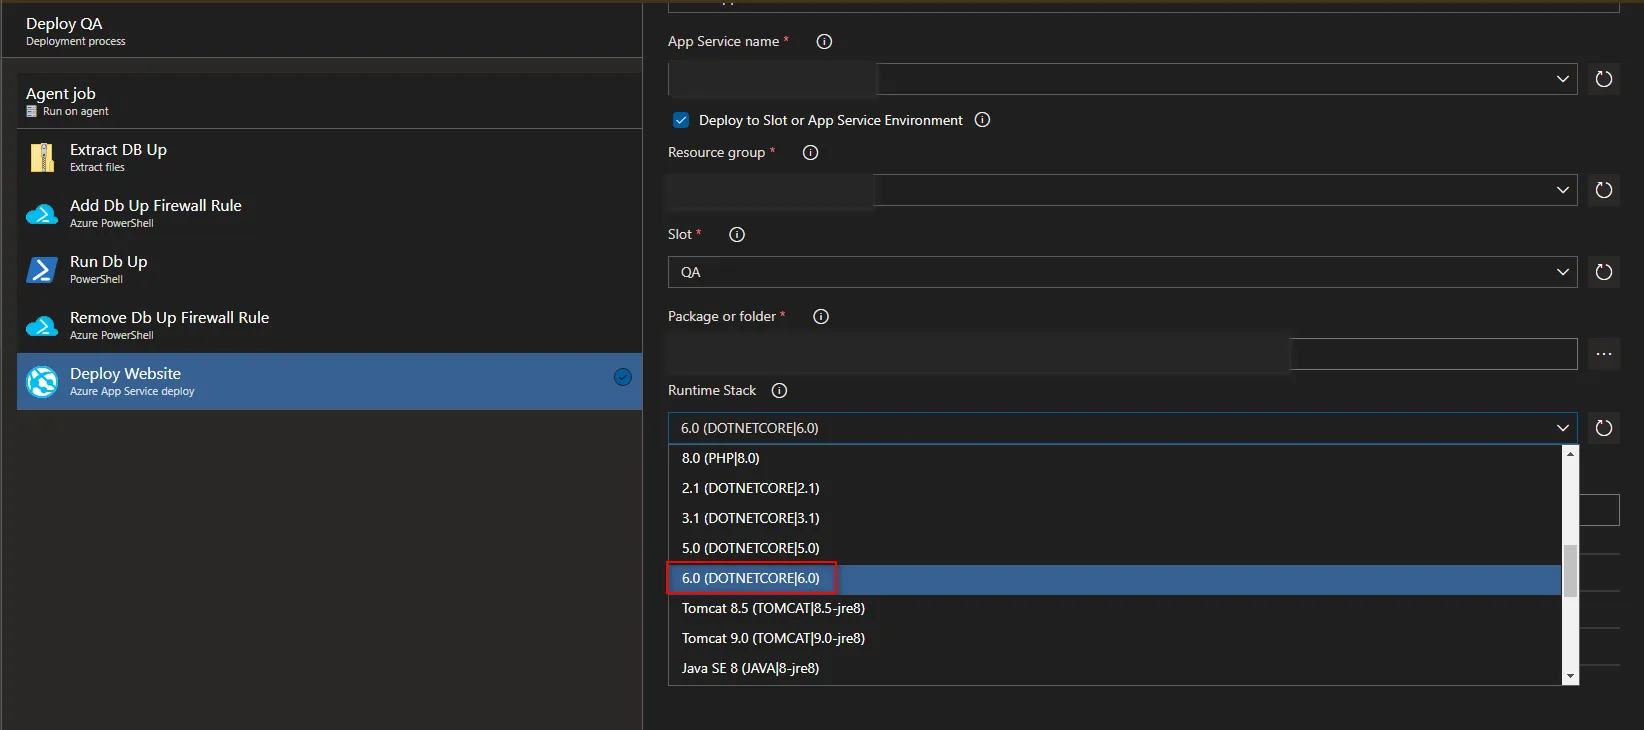Click info icon next to Runtime Stack

(779, 391)
